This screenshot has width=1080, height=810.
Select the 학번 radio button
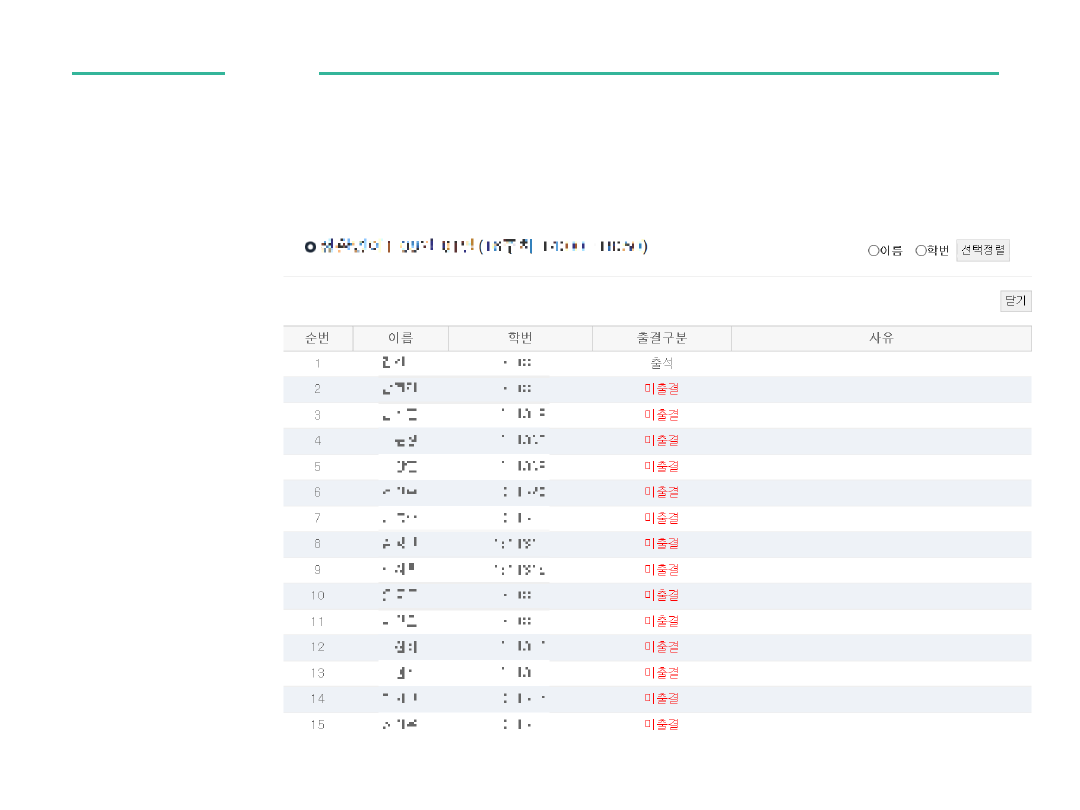tap(921, 250)
